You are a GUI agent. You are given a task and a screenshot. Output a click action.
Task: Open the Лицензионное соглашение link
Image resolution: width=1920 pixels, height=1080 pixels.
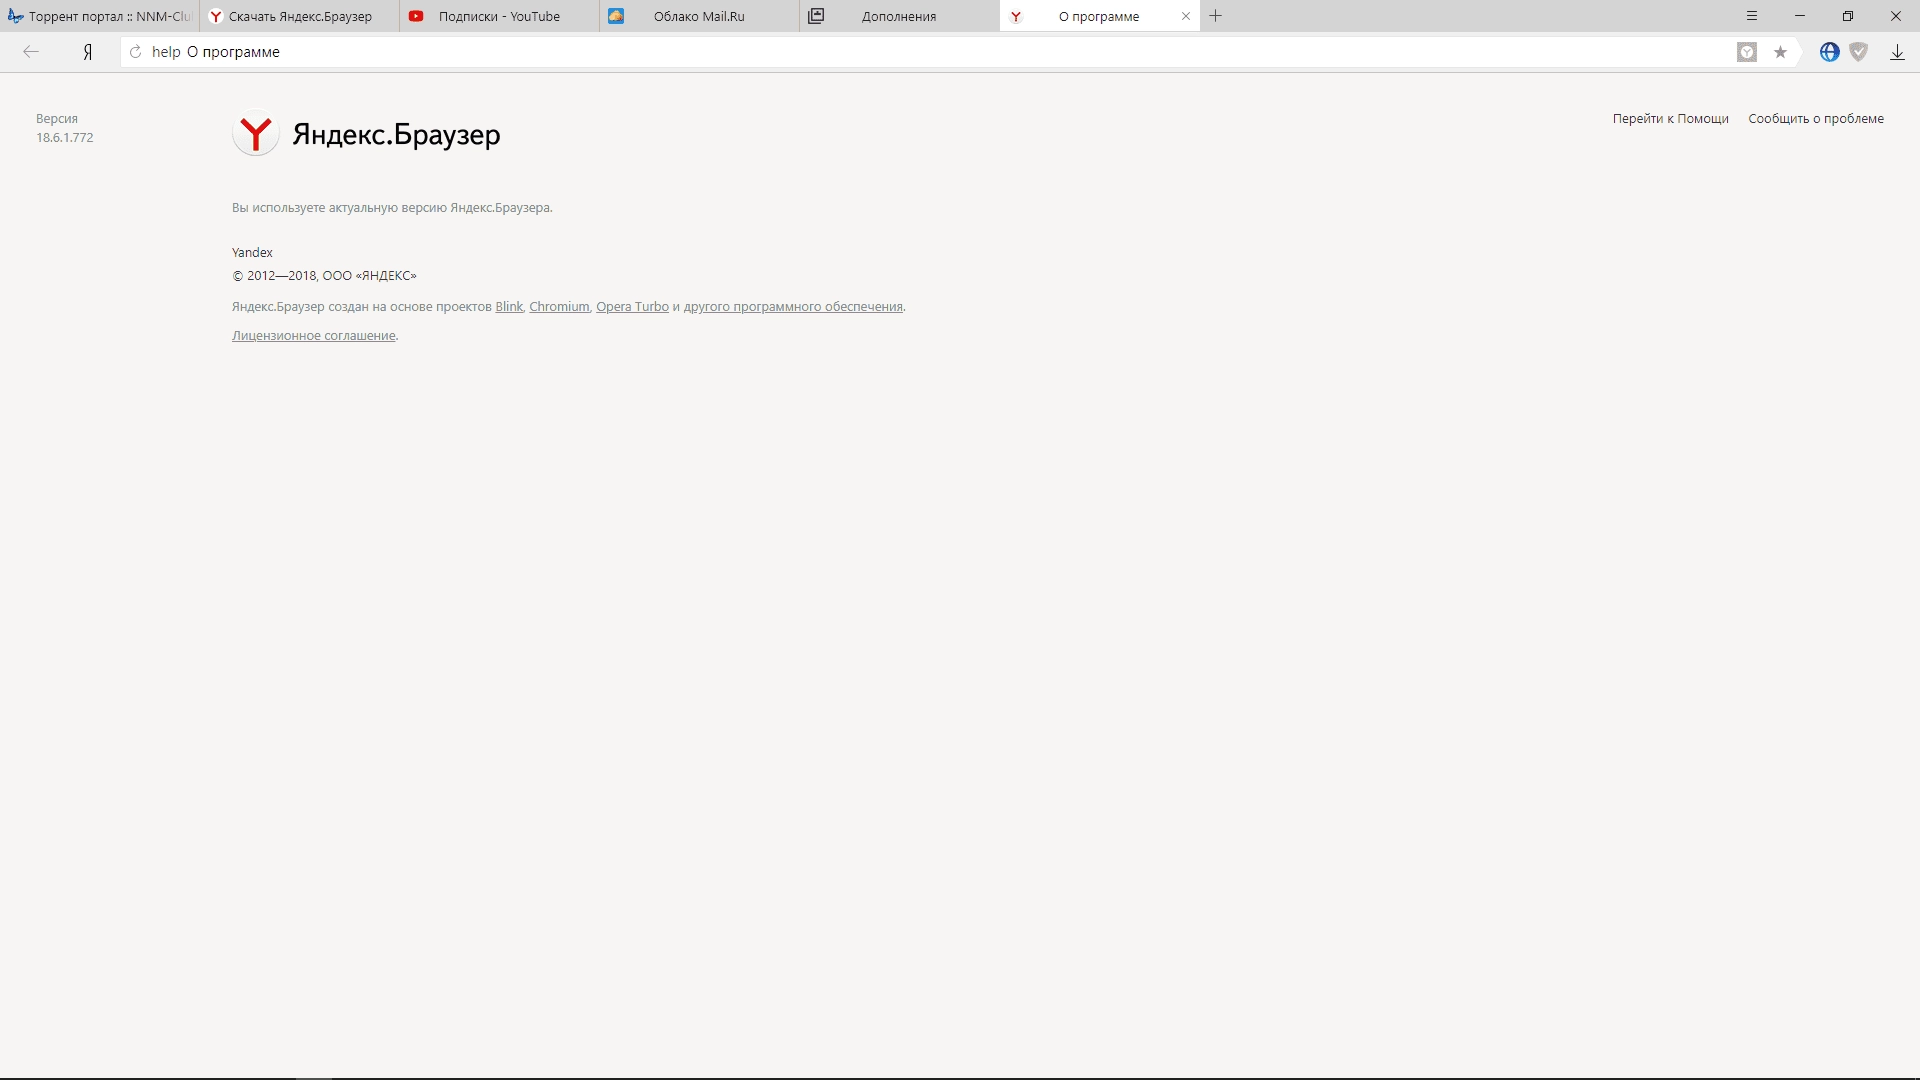314,336
